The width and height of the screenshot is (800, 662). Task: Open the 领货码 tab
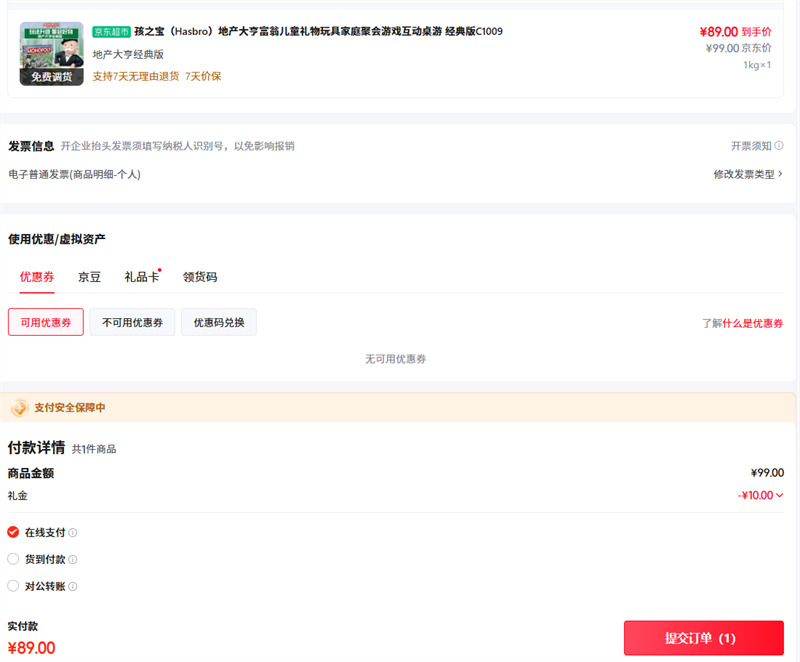tap(200, 277)
